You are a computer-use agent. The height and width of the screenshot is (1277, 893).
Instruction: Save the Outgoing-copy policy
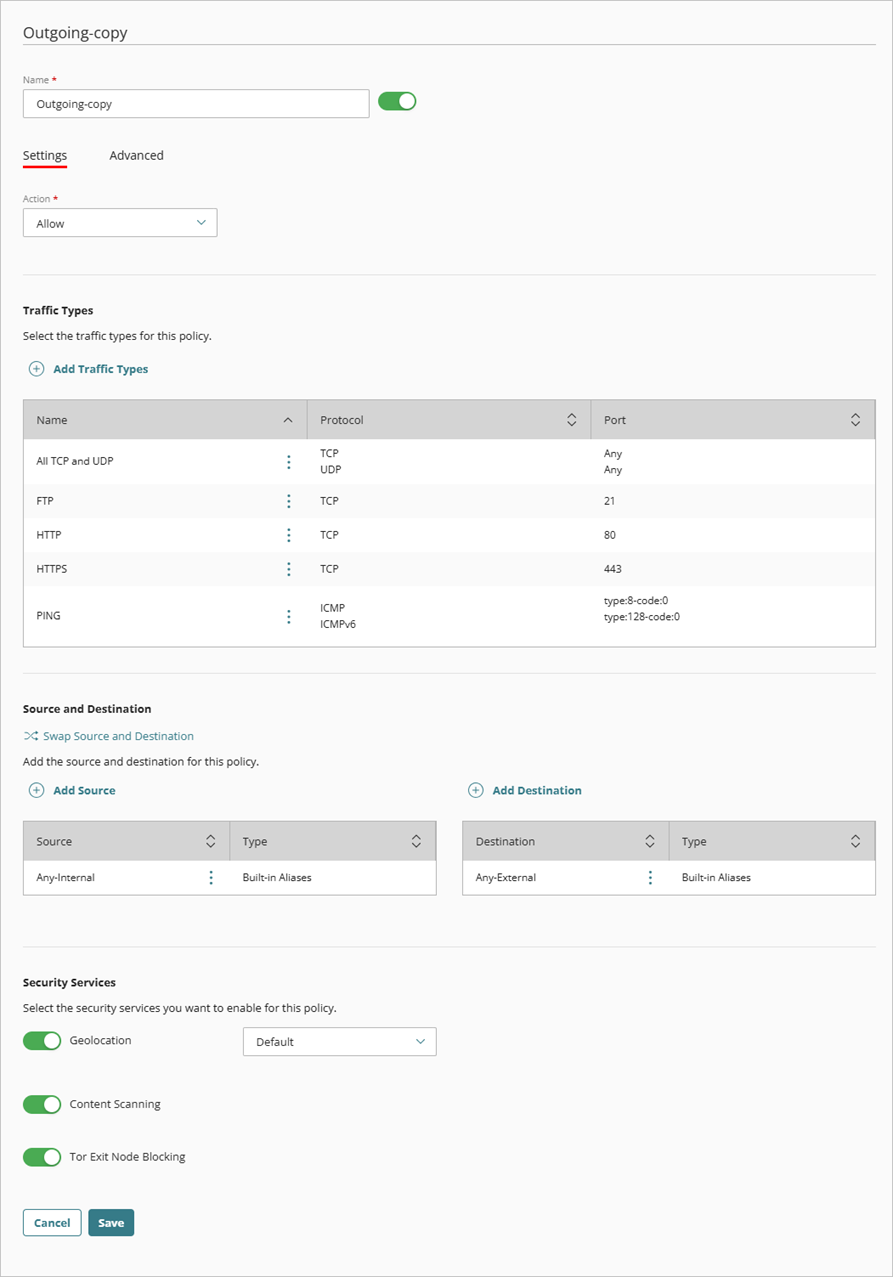pos(110,1222)
